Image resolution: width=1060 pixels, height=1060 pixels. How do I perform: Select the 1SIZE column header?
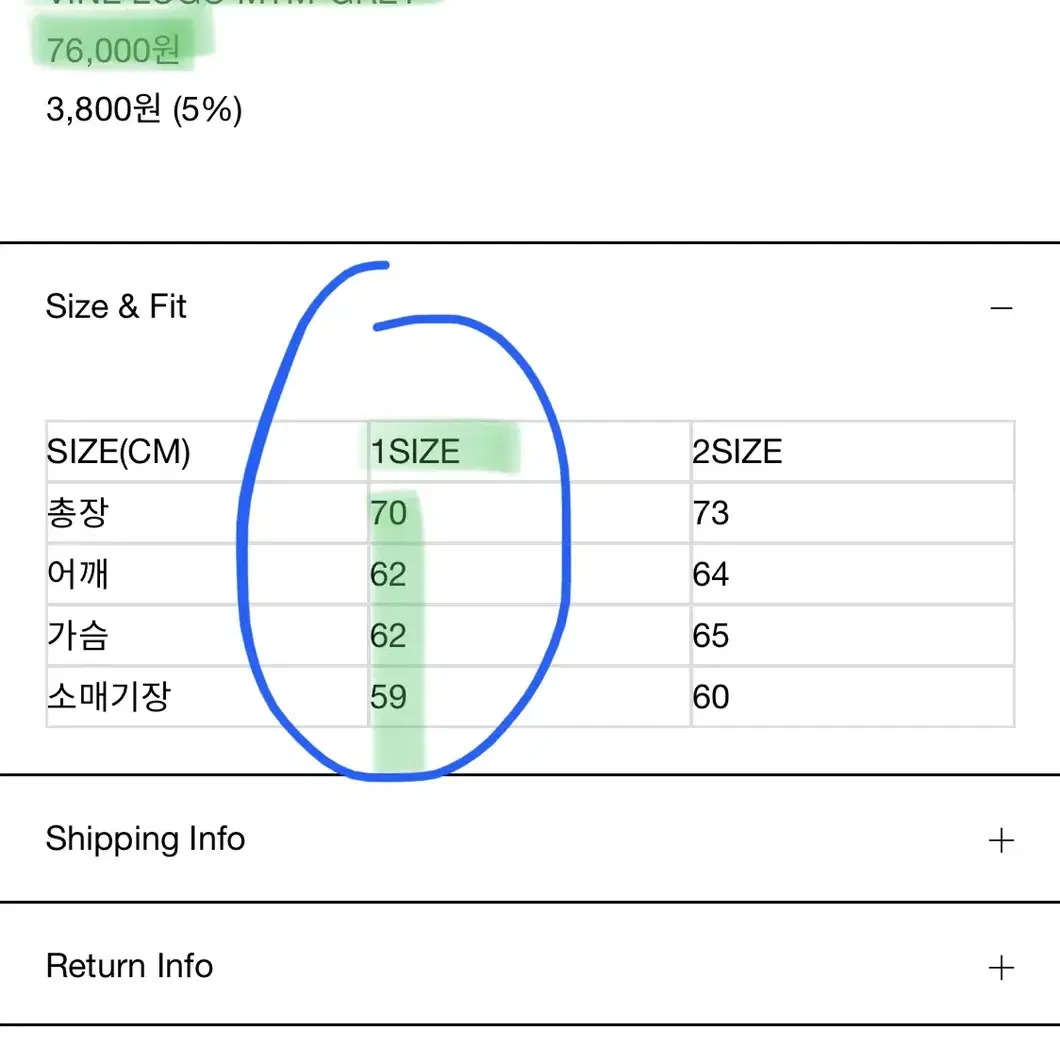[415, 451]
